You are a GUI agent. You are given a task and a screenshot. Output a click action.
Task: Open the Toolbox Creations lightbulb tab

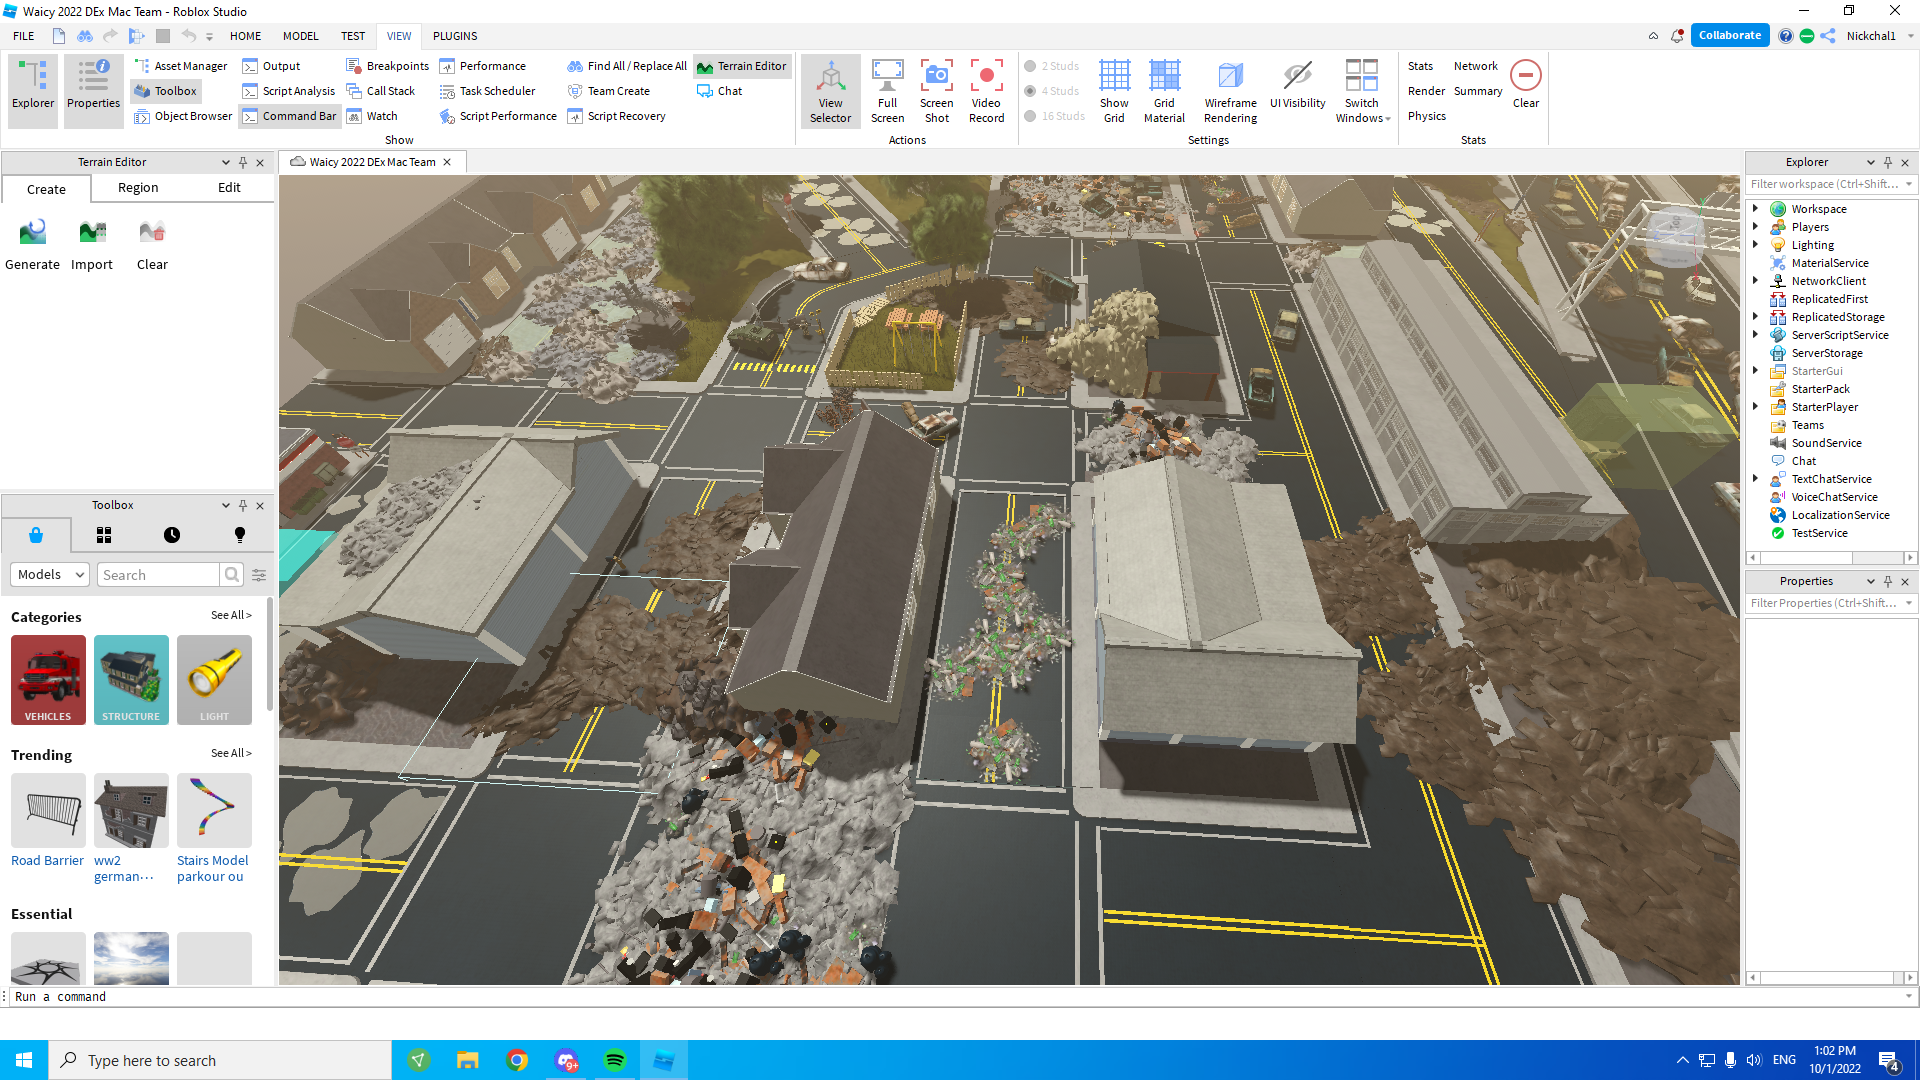(x=240, y=535)
